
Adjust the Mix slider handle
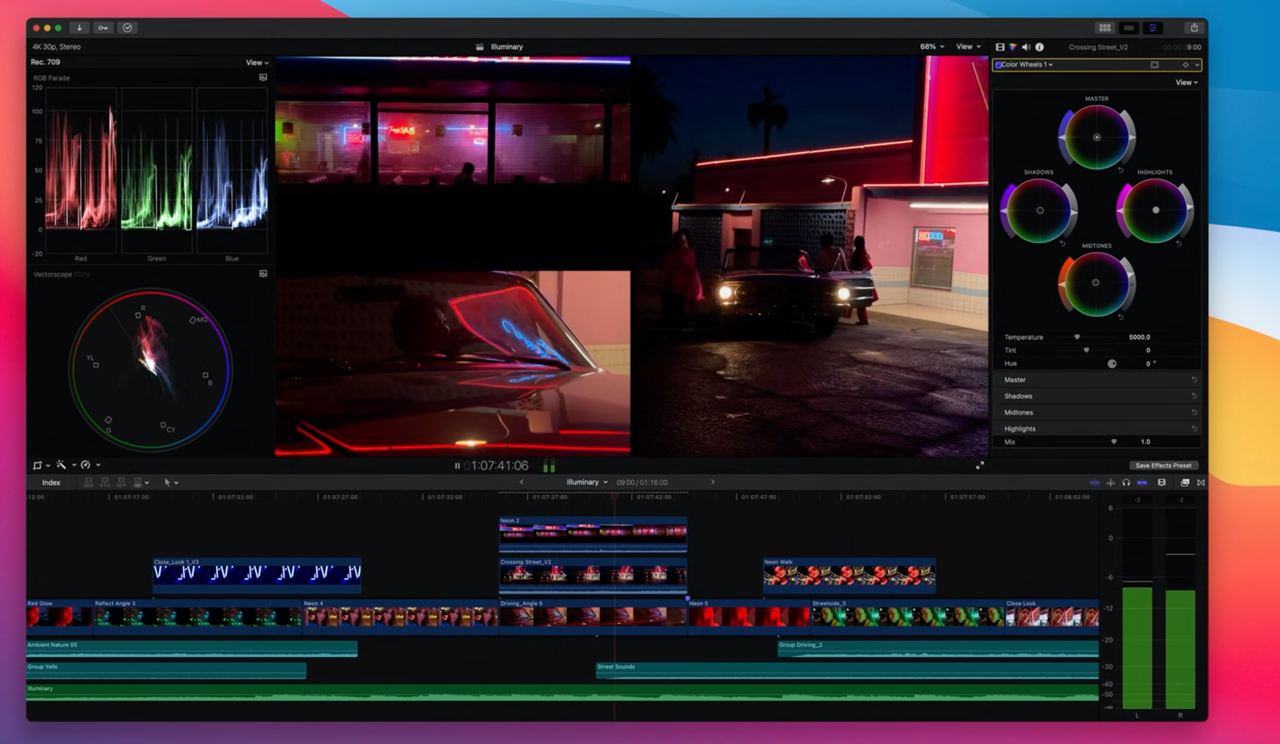coord(1114,441)
